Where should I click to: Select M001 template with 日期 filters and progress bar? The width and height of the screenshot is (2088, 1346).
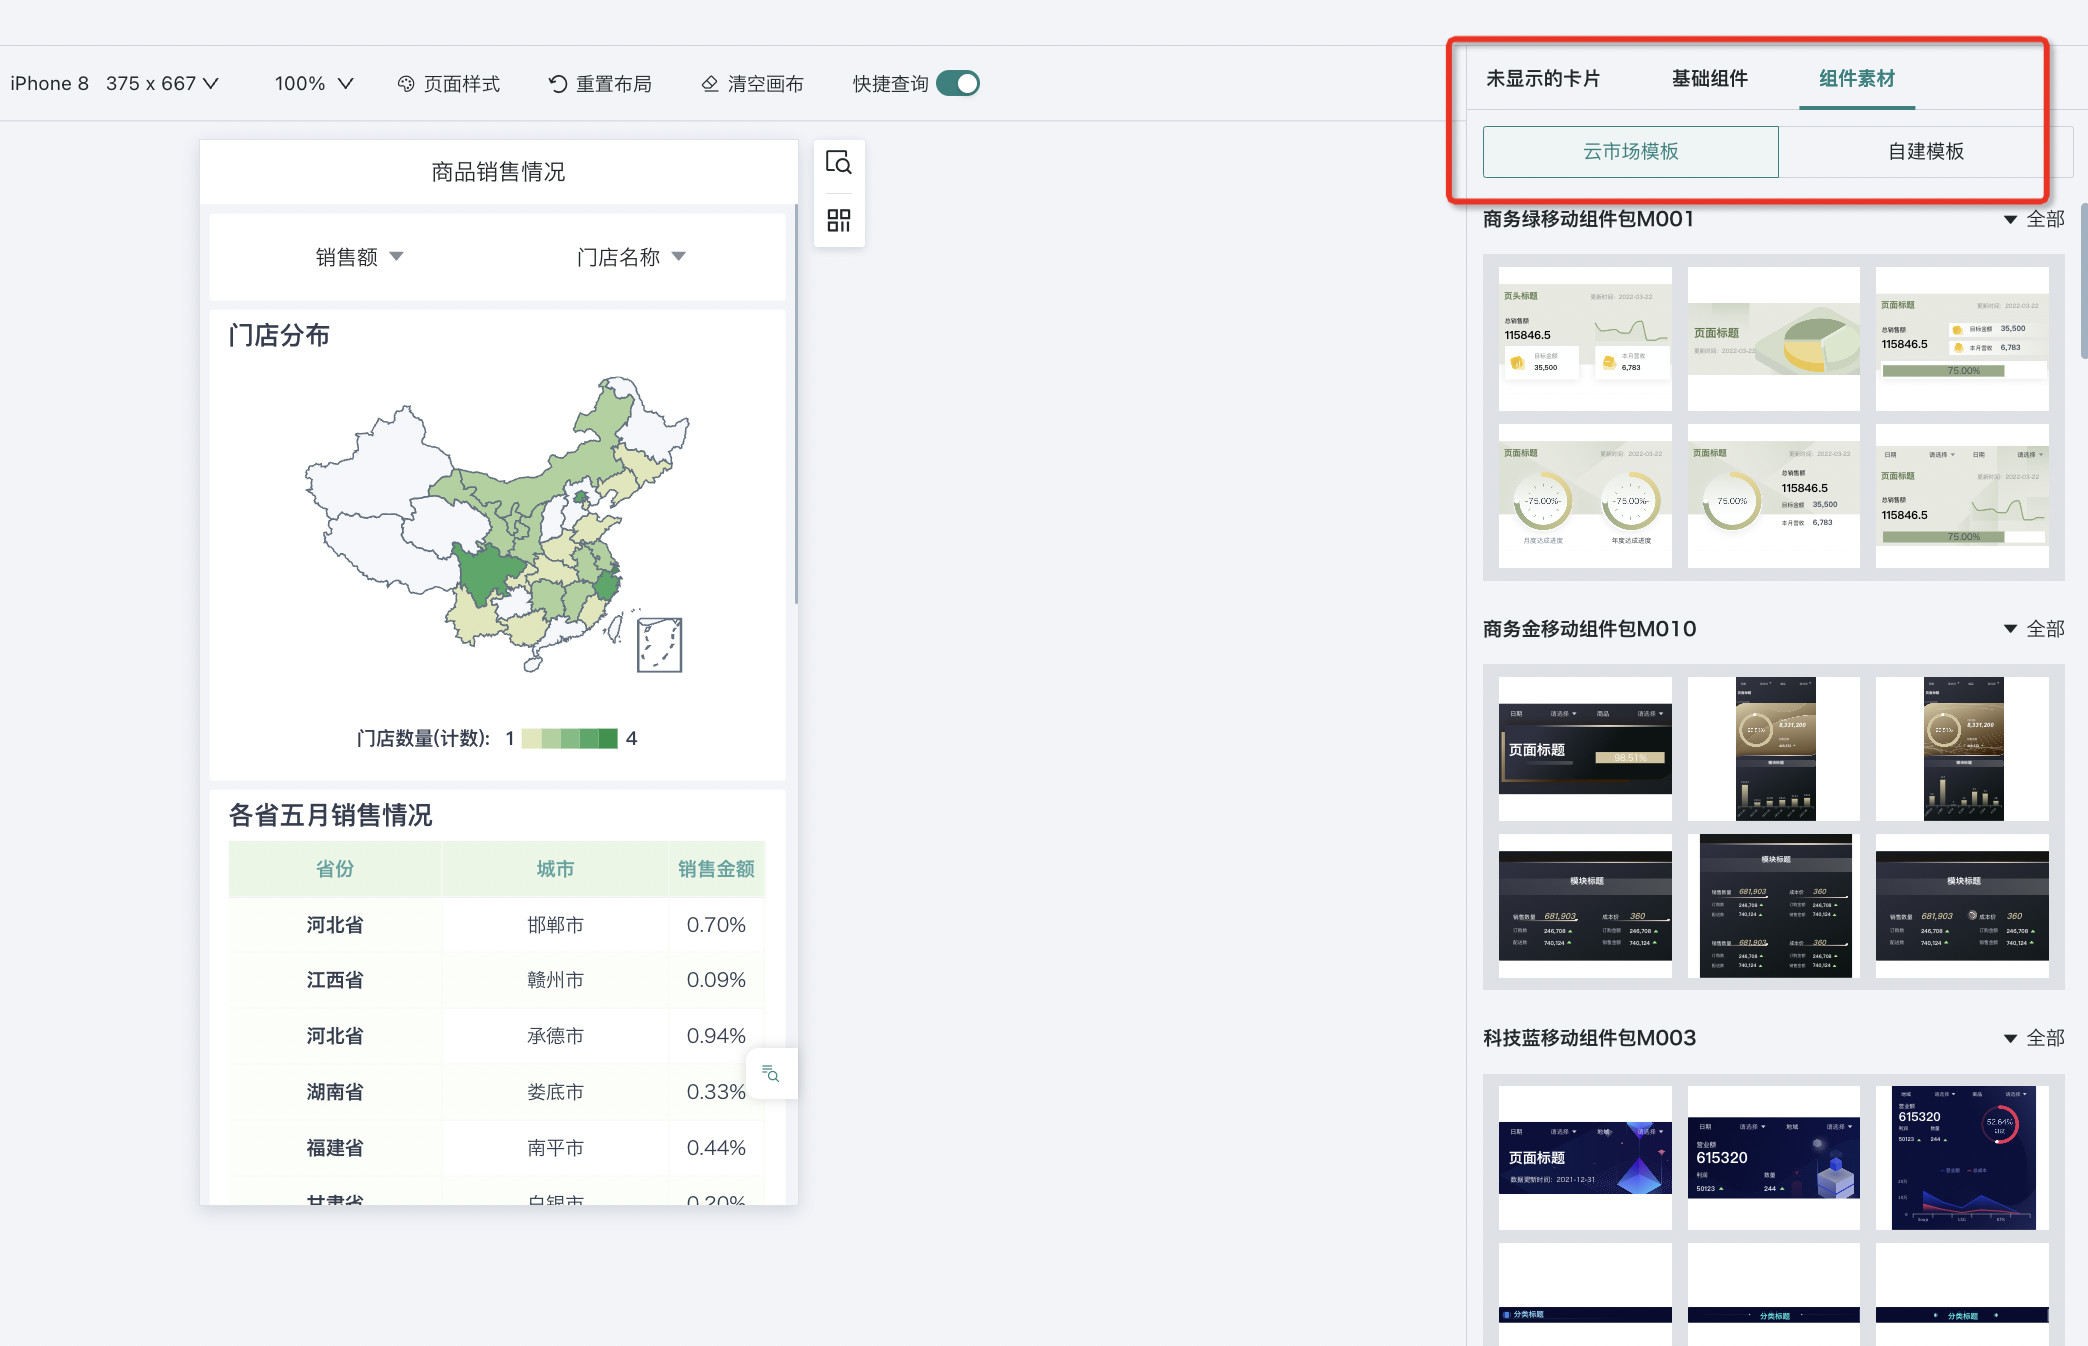(1962, 496)
